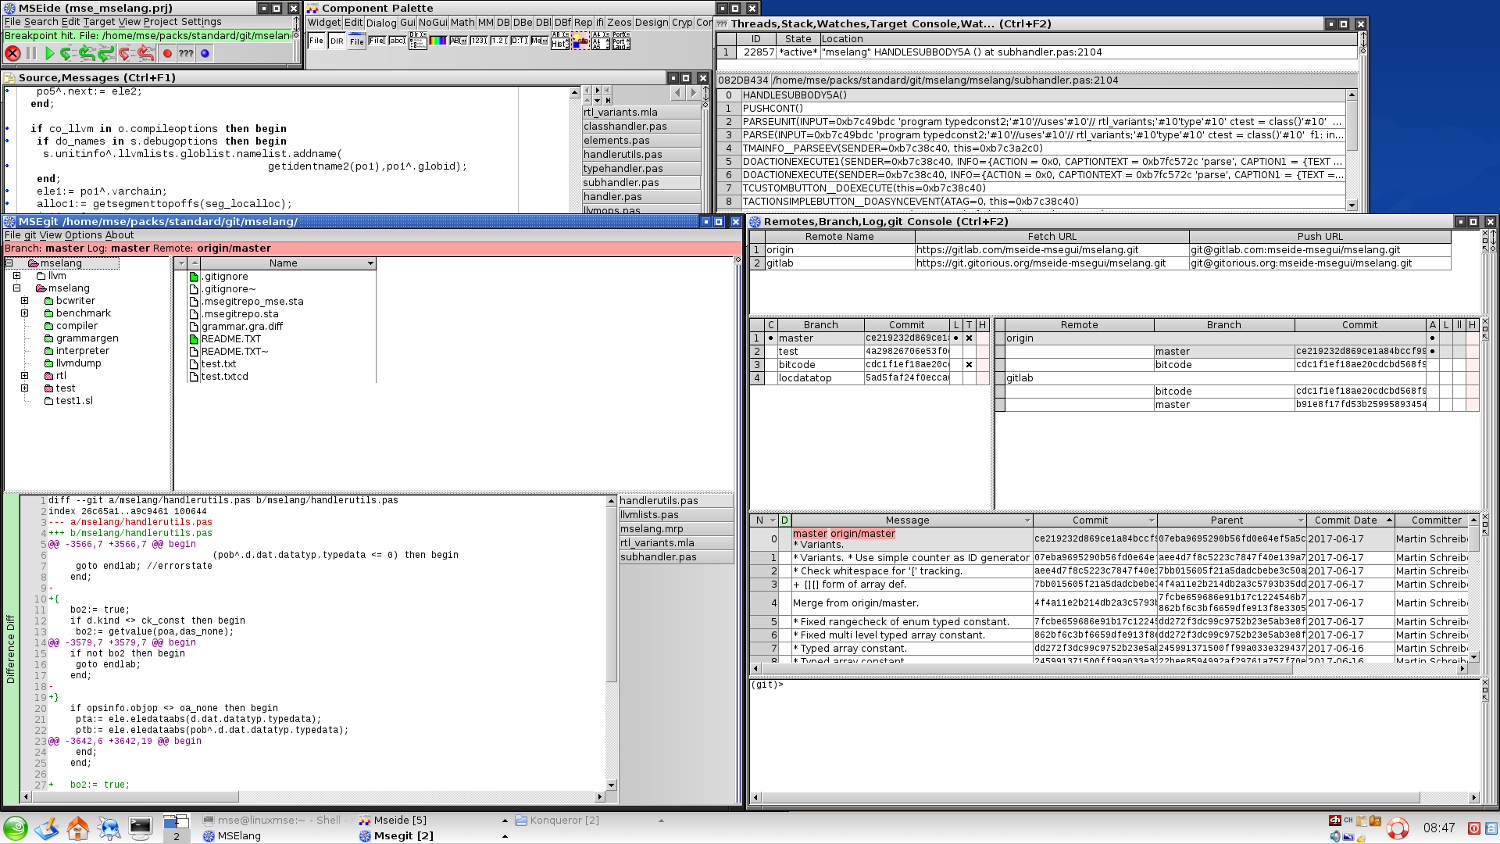Image resolution: width=1500 pixels, height=844 pixels.
Task: Pick the rainbow color dialog component
Action: point(438,41)
